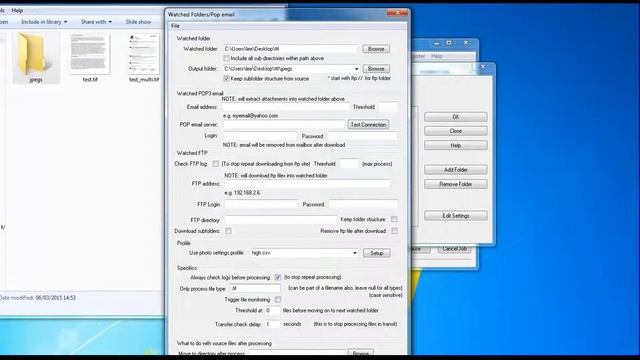Open the Output folder dropdown
This screenshot has height=360, width=640.
coord(356,69)
